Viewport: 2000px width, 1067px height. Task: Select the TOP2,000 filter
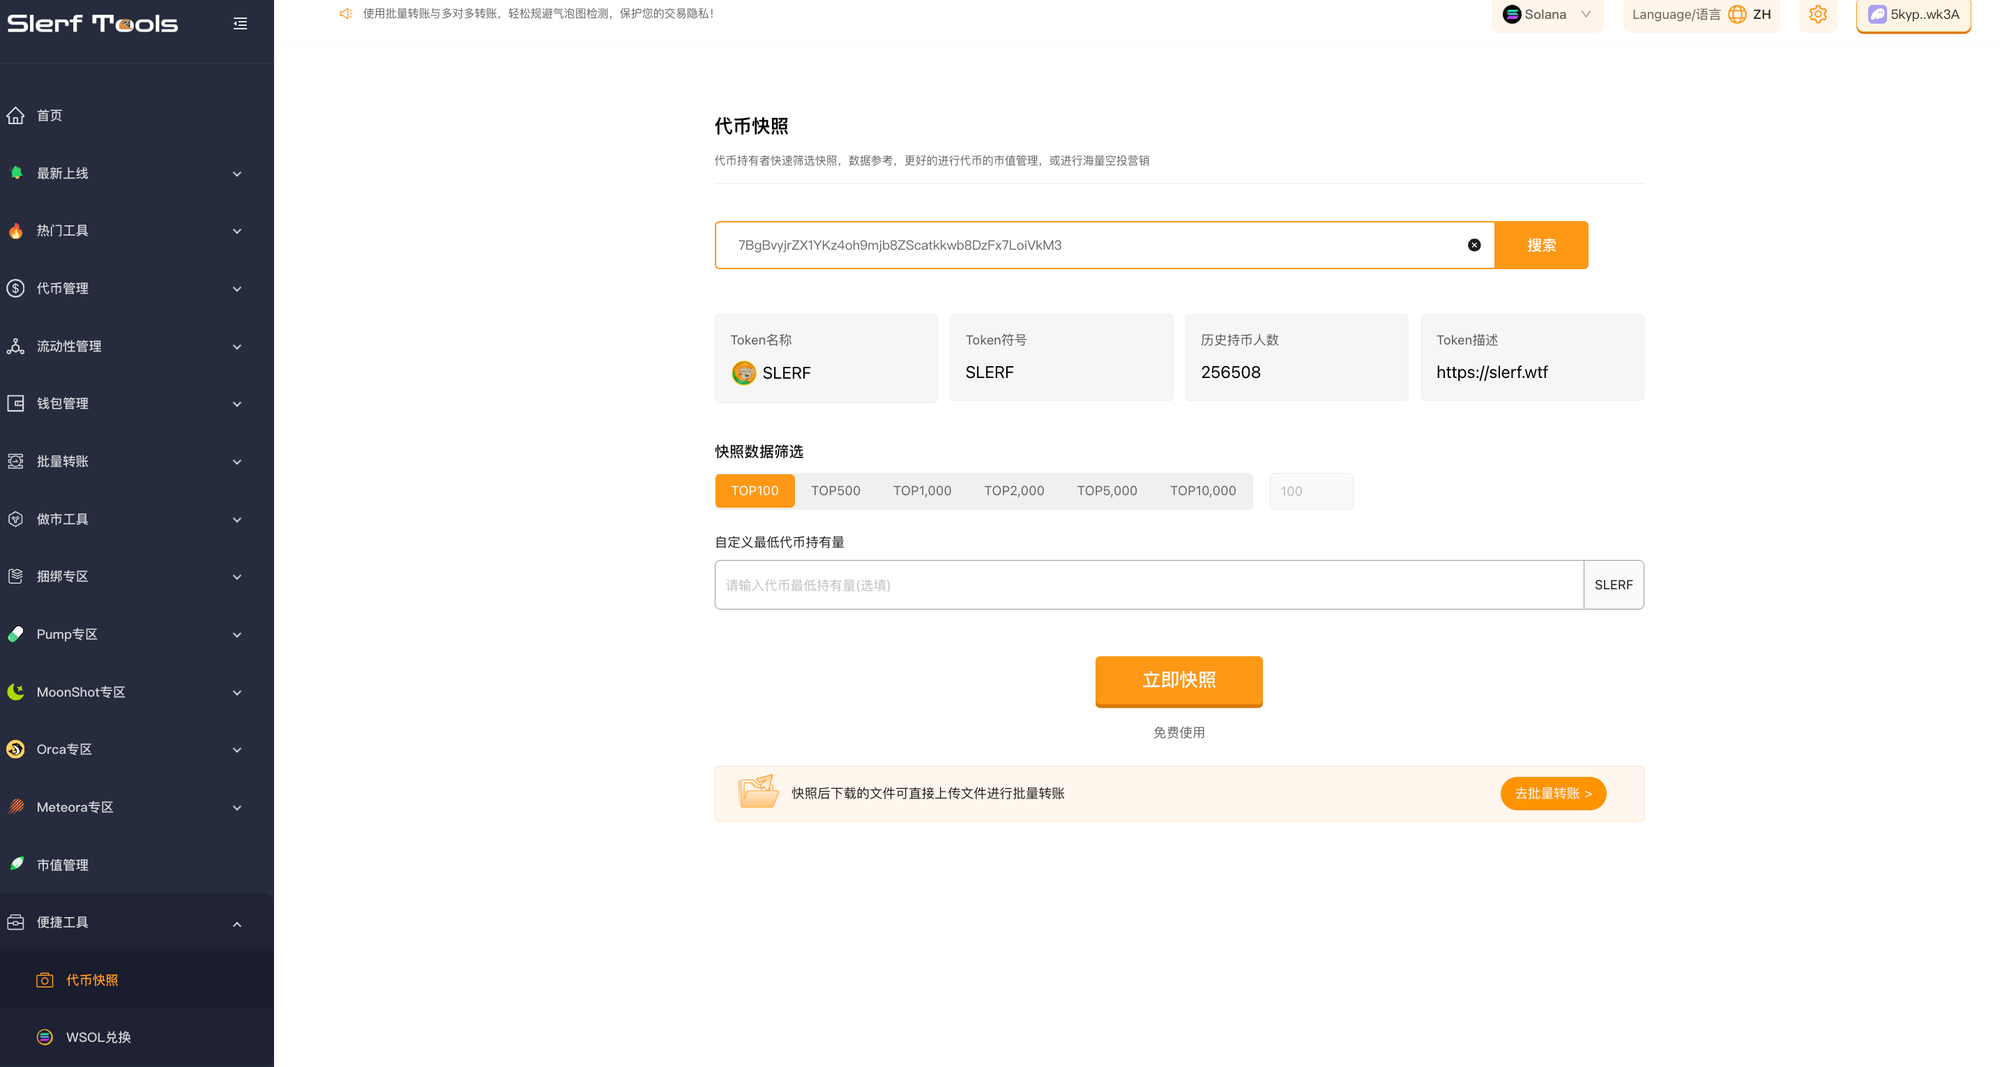click(1014, 491)
